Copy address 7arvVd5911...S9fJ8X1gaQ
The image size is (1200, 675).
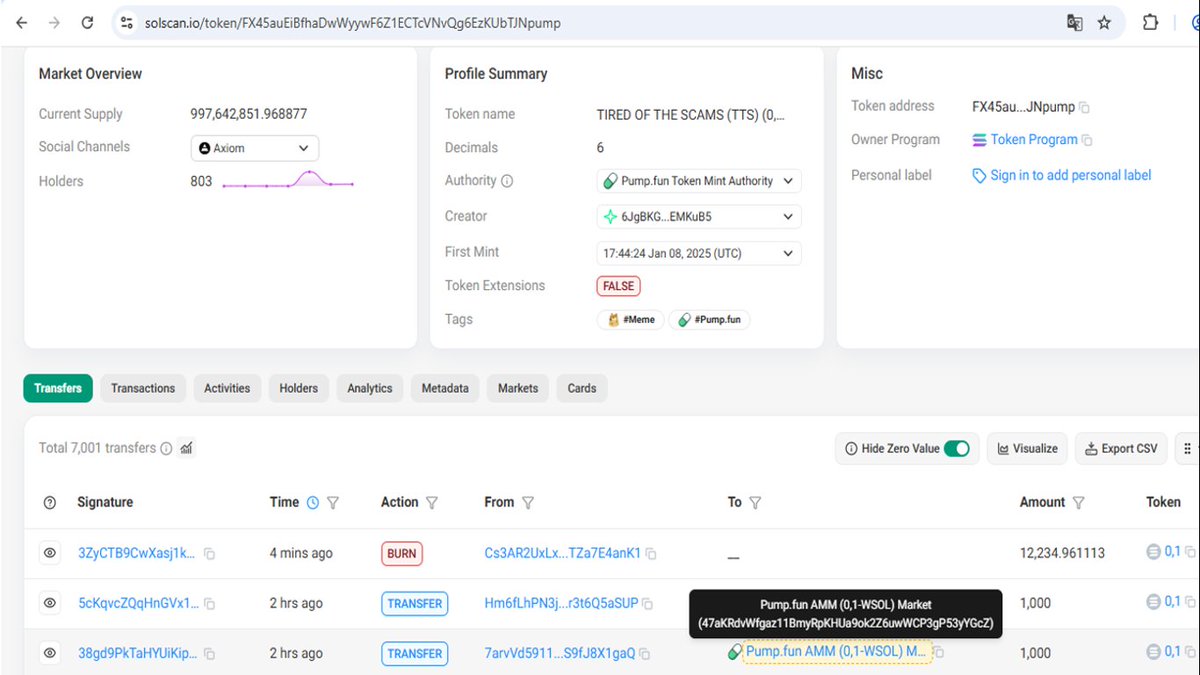click(645, 654)
